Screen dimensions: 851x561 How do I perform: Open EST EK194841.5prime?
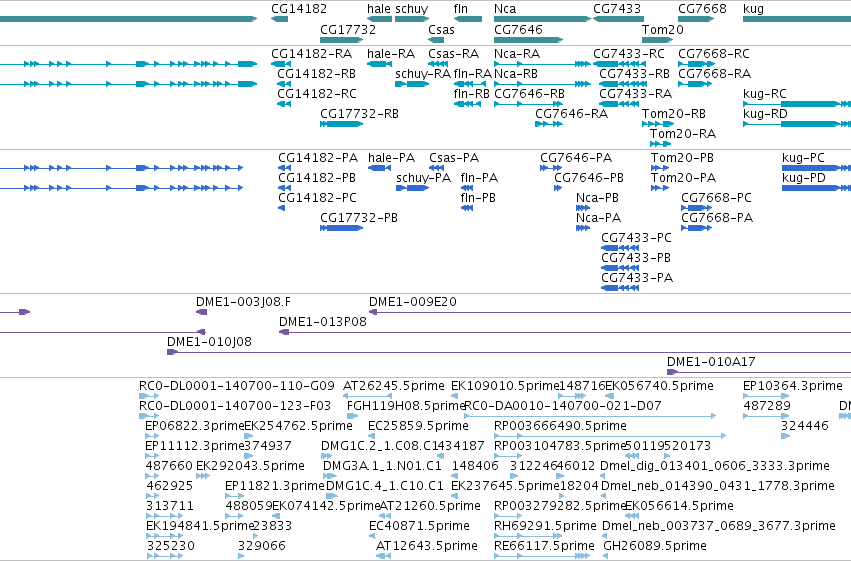tap(200, 527)
